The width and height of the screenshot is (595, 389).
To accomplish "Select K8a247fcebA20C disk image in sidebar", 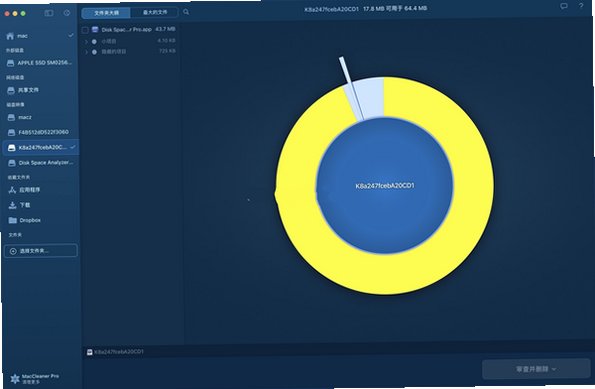I will (x=40, y=148).
